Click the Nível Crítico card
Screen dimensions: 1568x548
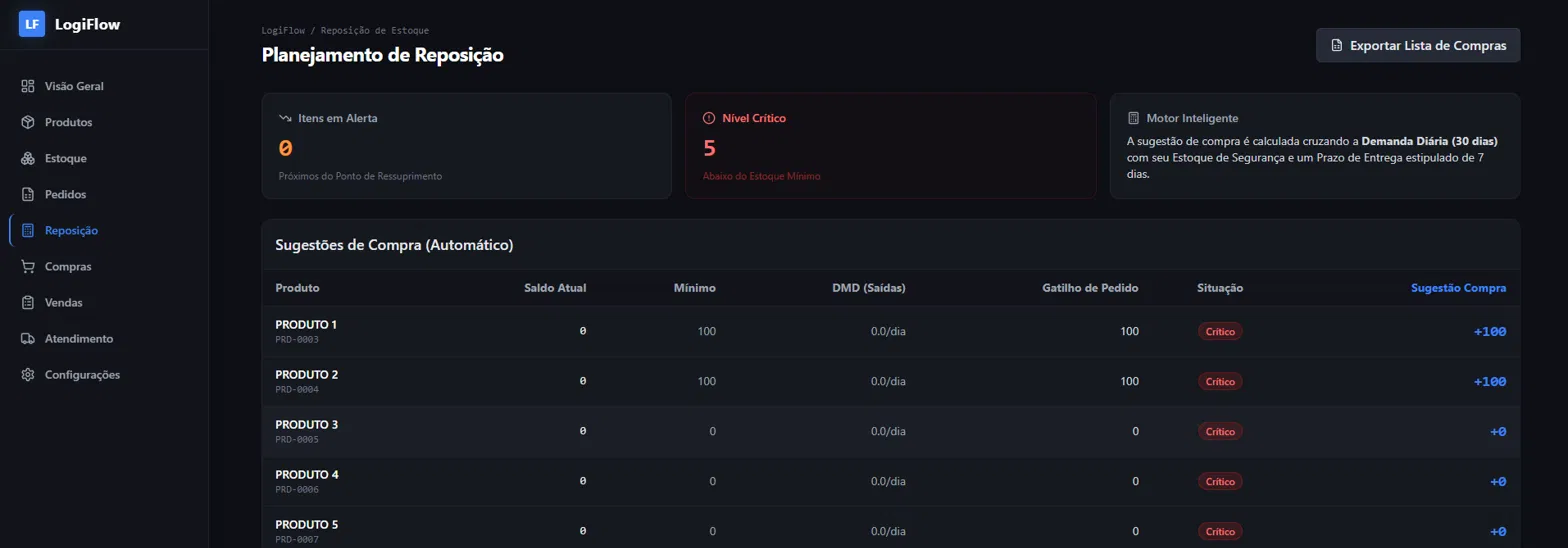pos(891,146)
